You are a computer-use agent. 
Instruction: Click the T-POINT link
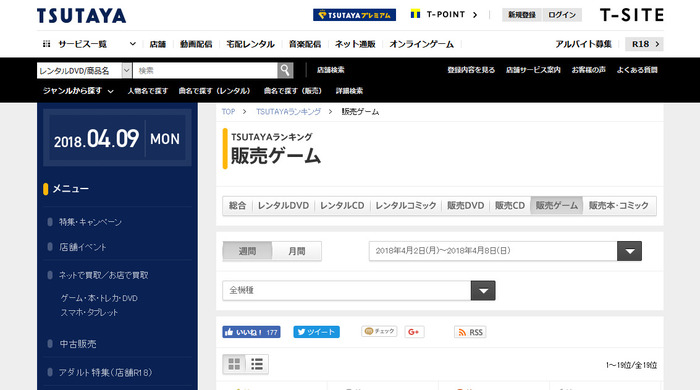pyautogui.click(x=444, y=15)
